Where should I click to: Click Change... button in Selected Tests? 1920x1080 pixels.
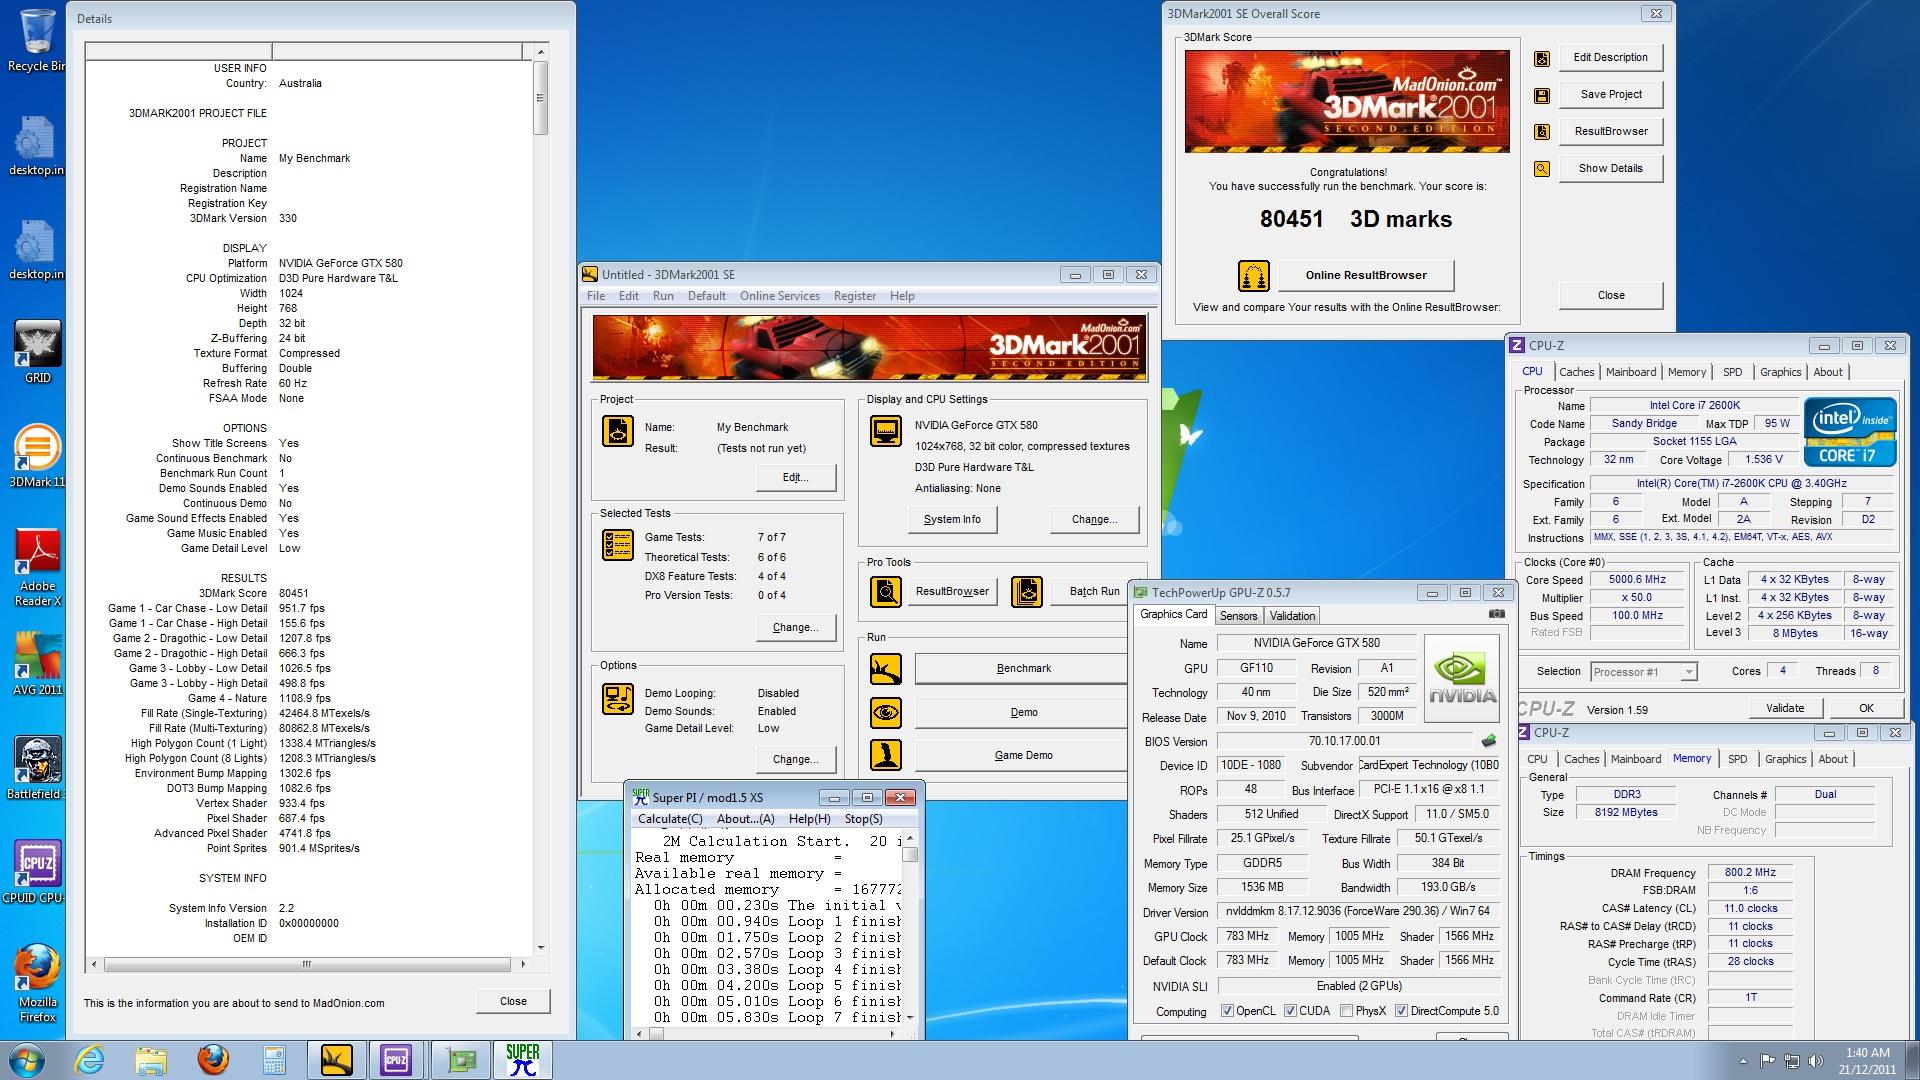point(796,627)
